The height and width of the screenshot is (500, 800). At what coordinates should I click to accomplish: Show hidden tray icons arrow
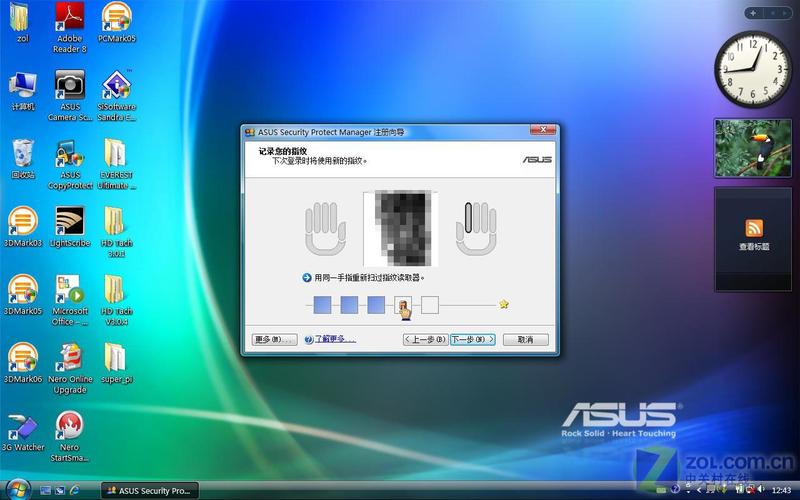[x=698, y=490]
